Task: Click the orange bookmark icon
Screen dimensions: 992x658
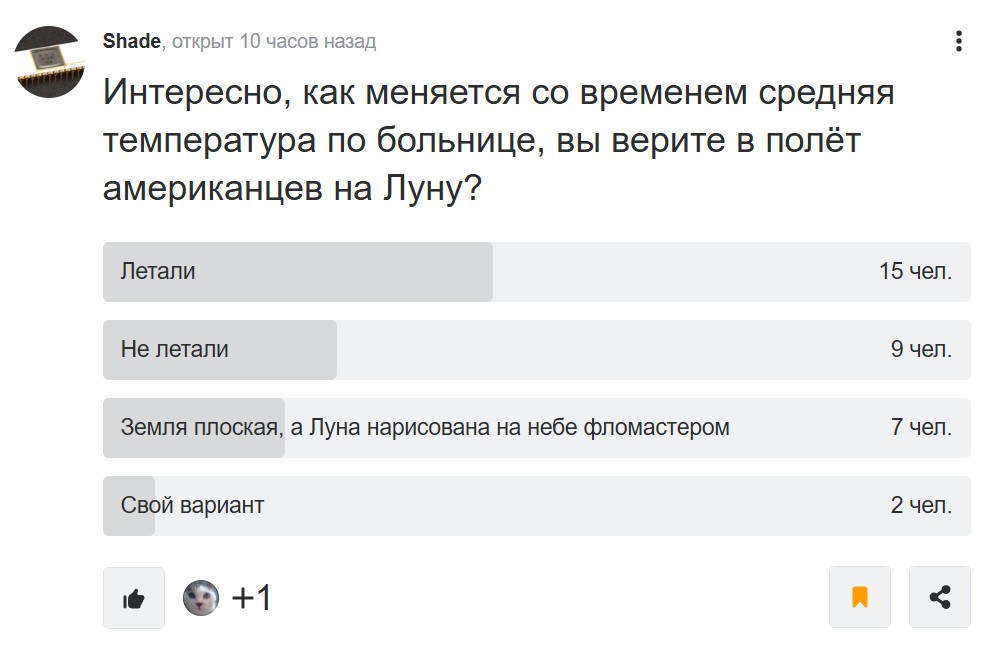Action: (x=860, y=597)
